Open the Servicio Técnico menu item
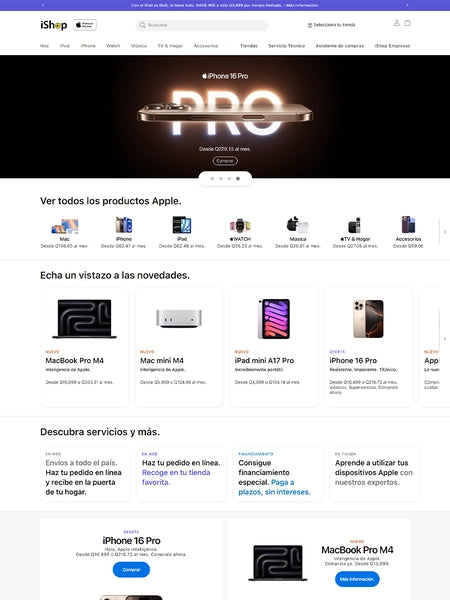 tap(287, 46)
